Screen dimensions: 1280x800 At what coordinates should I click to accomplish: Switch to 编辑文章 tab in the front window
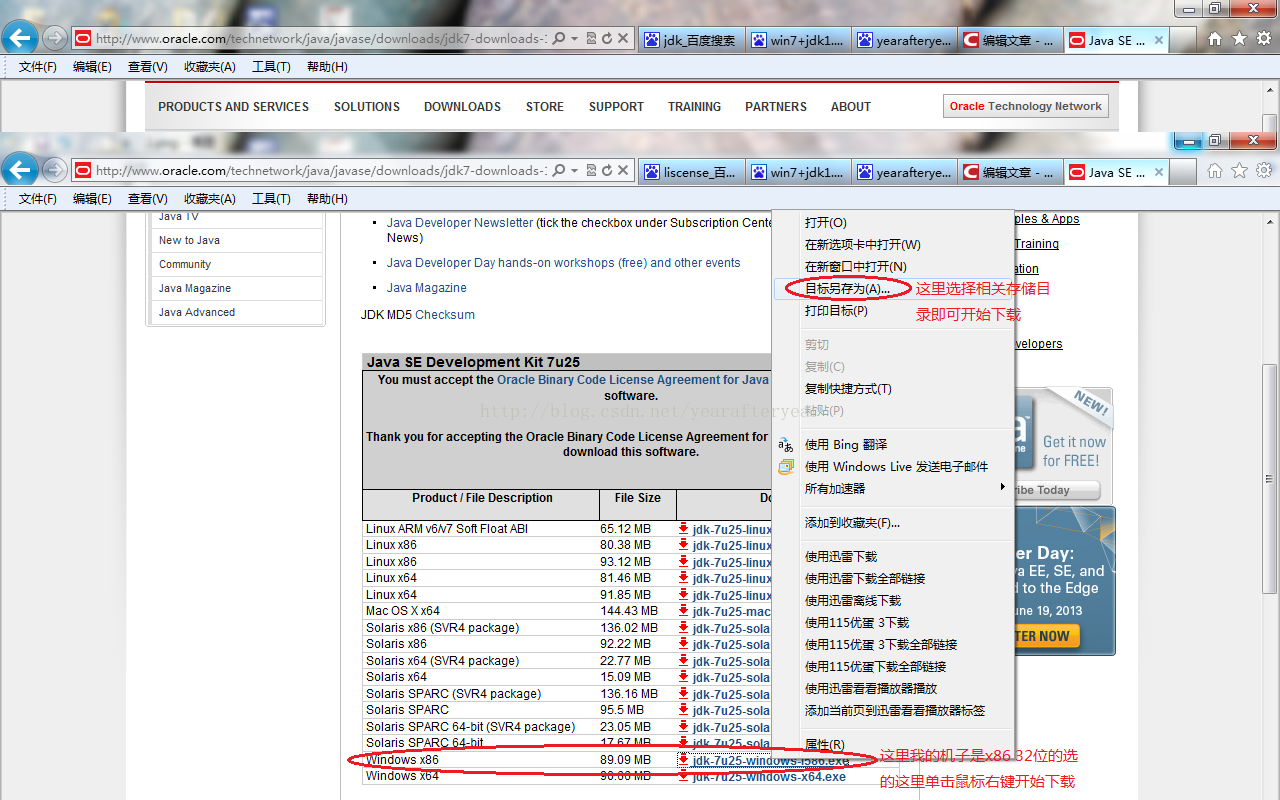(x=1010, y=173)
